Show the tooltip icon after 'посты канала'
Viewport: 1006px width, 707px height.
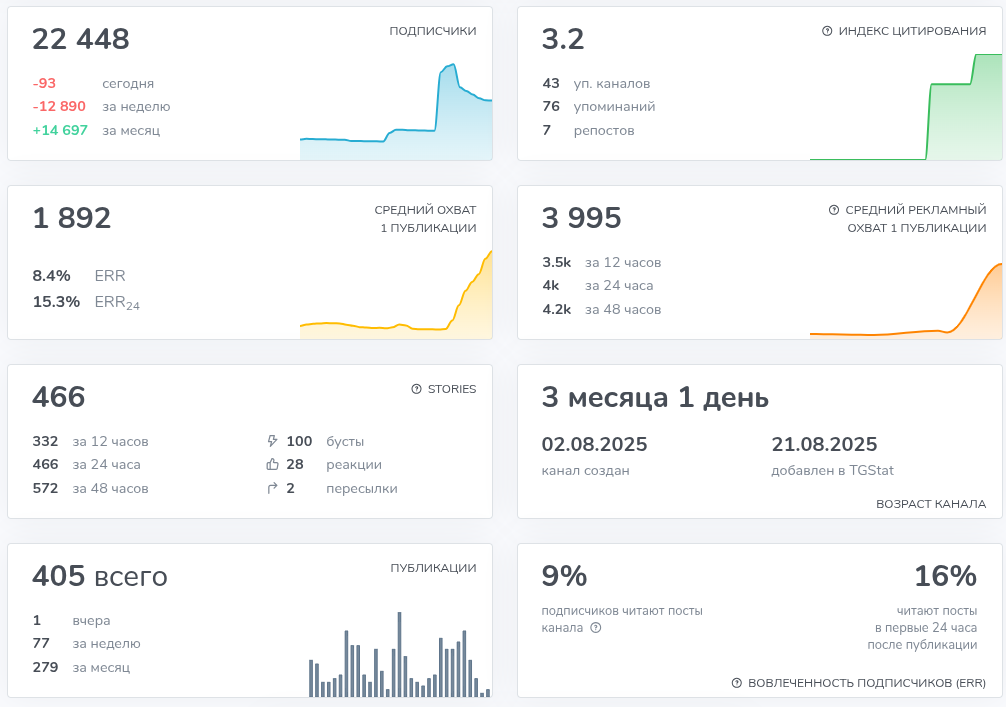(596, 628)
